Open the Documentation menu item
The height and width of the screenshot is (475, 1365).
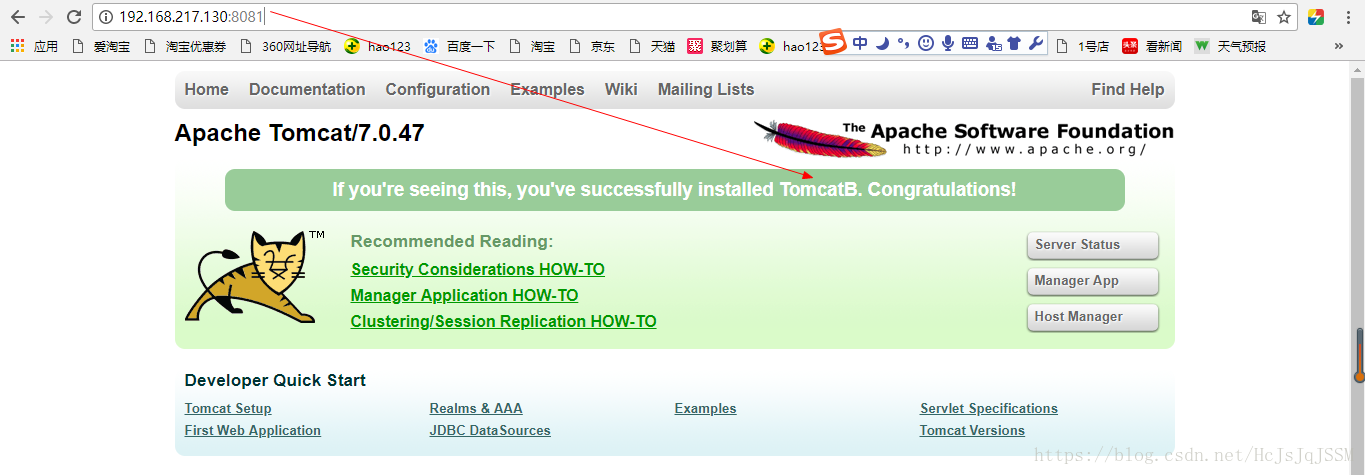307,89
